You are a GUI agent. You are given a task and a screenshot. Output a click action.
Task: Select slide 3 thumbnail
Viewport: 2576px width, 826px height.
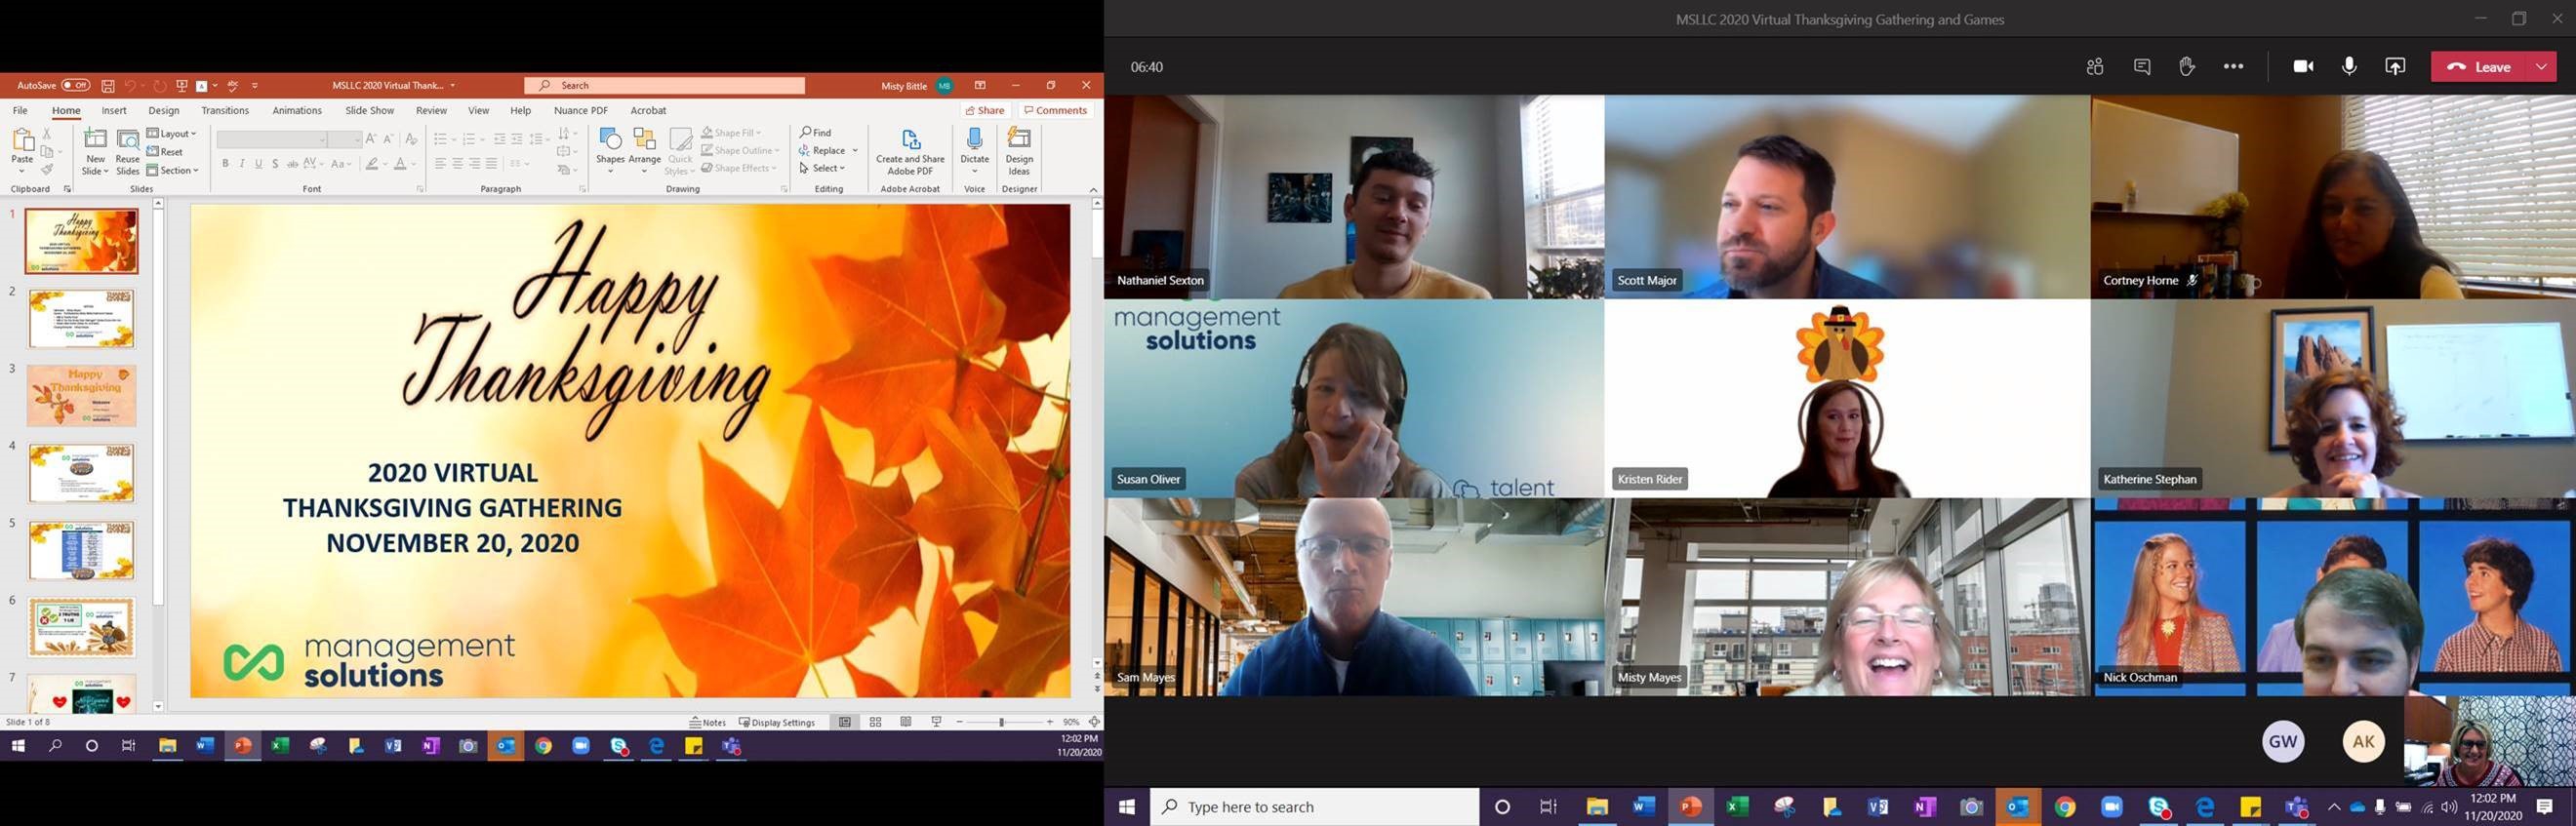click(x=82, y=395)
